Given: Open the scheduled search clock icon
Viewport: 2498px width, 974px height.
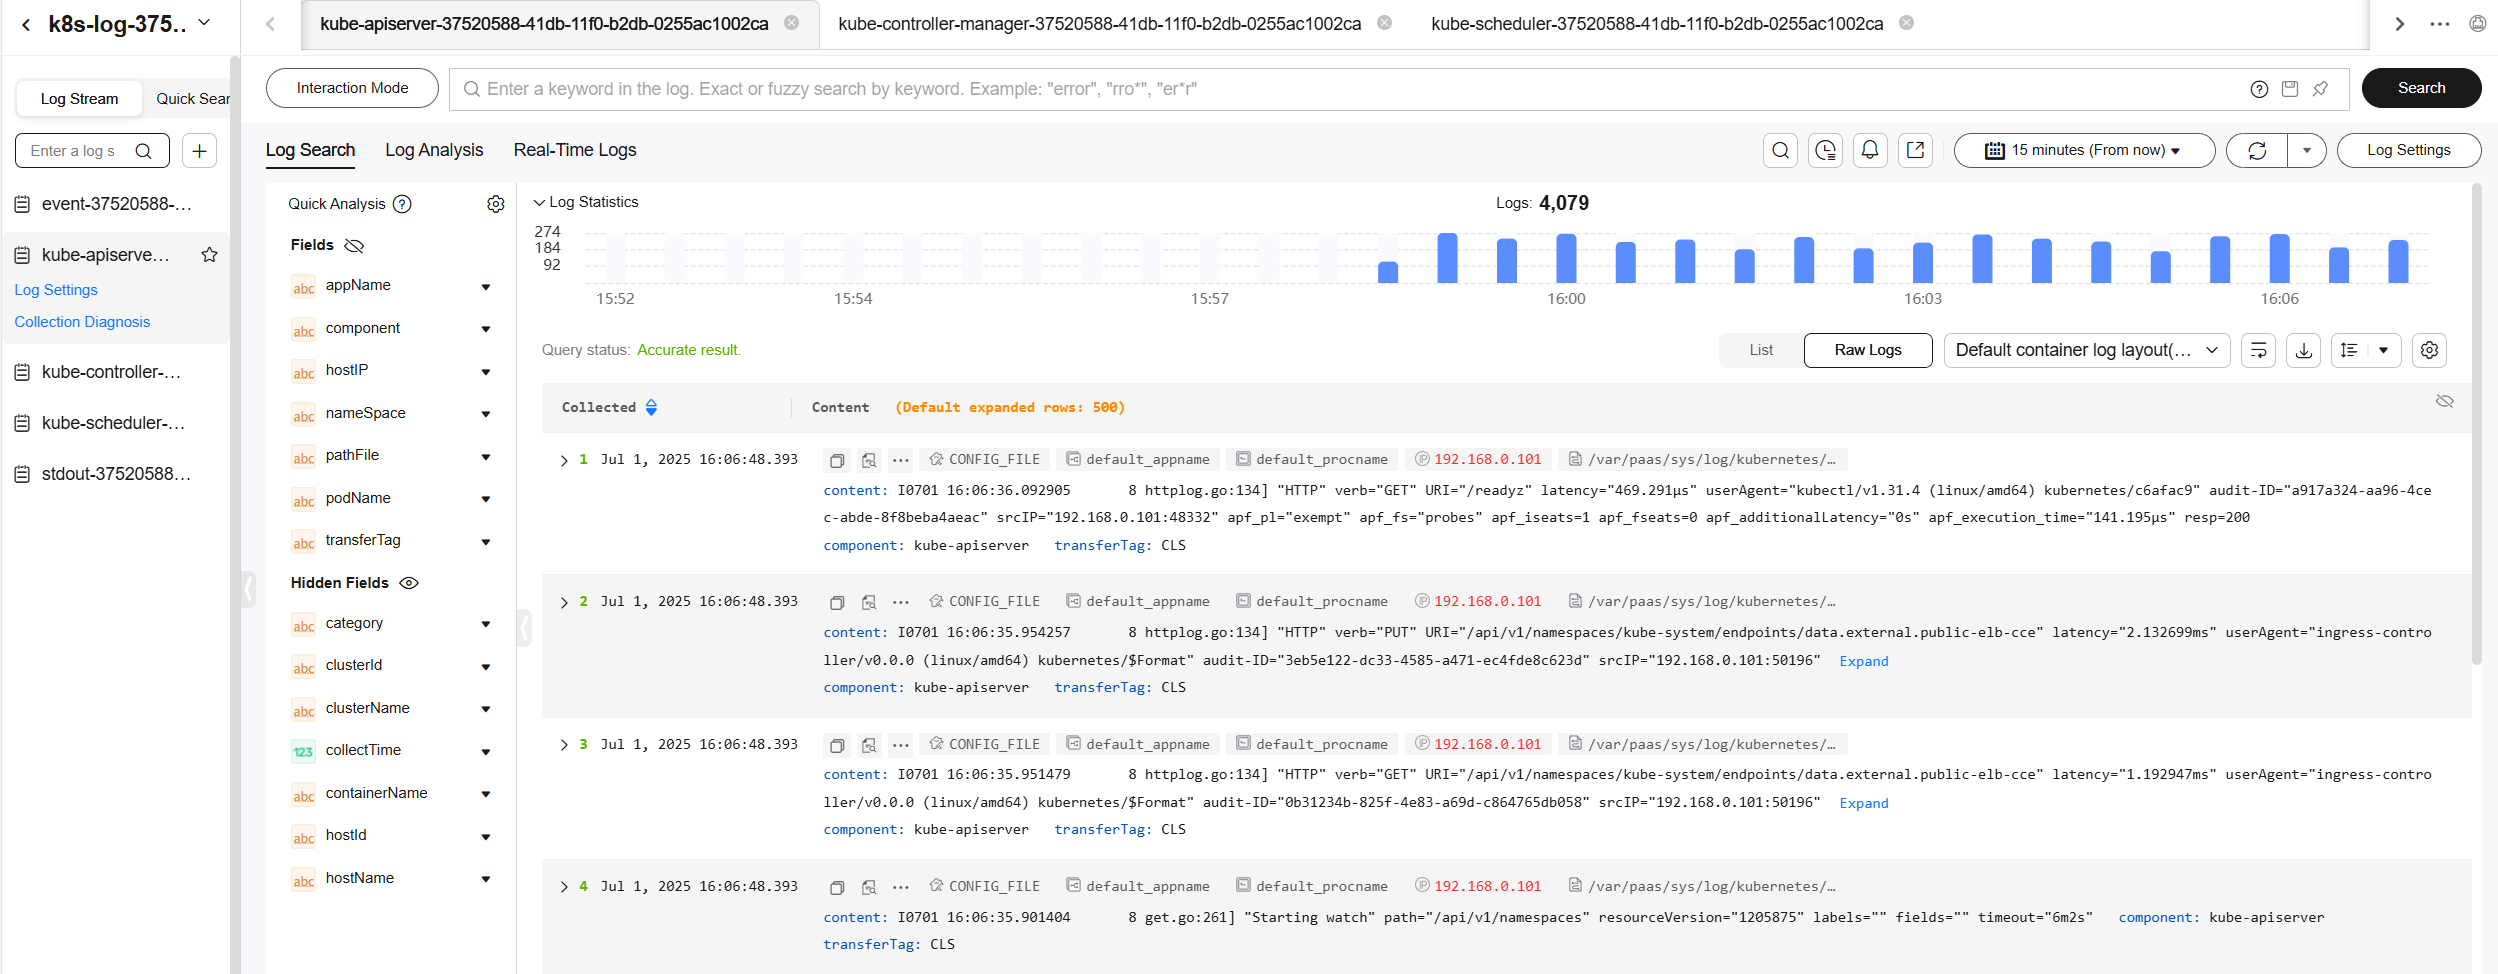Looking at the screenshot, I should pos(1825,150).
